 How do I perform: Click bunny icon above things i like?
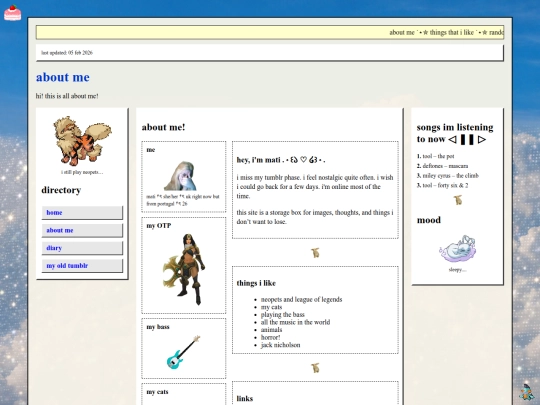tap(315, 253)
